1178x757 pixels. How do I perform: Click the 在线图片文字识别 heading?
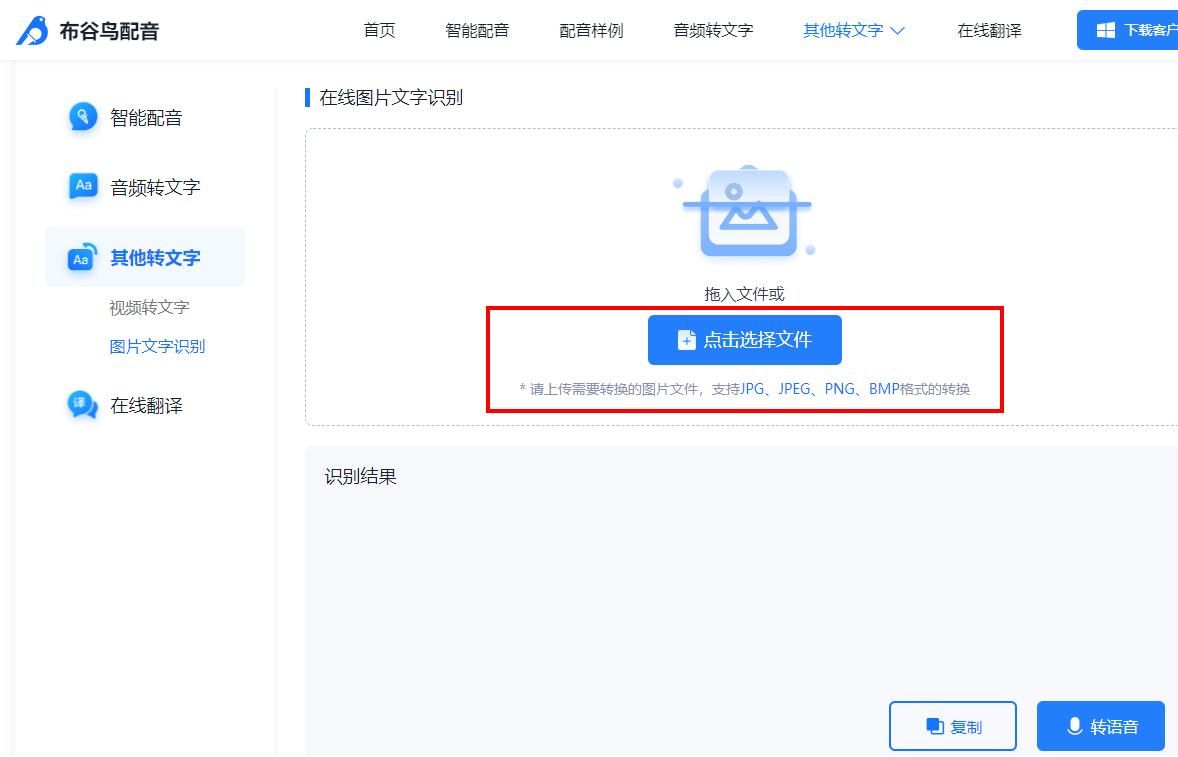391,98
